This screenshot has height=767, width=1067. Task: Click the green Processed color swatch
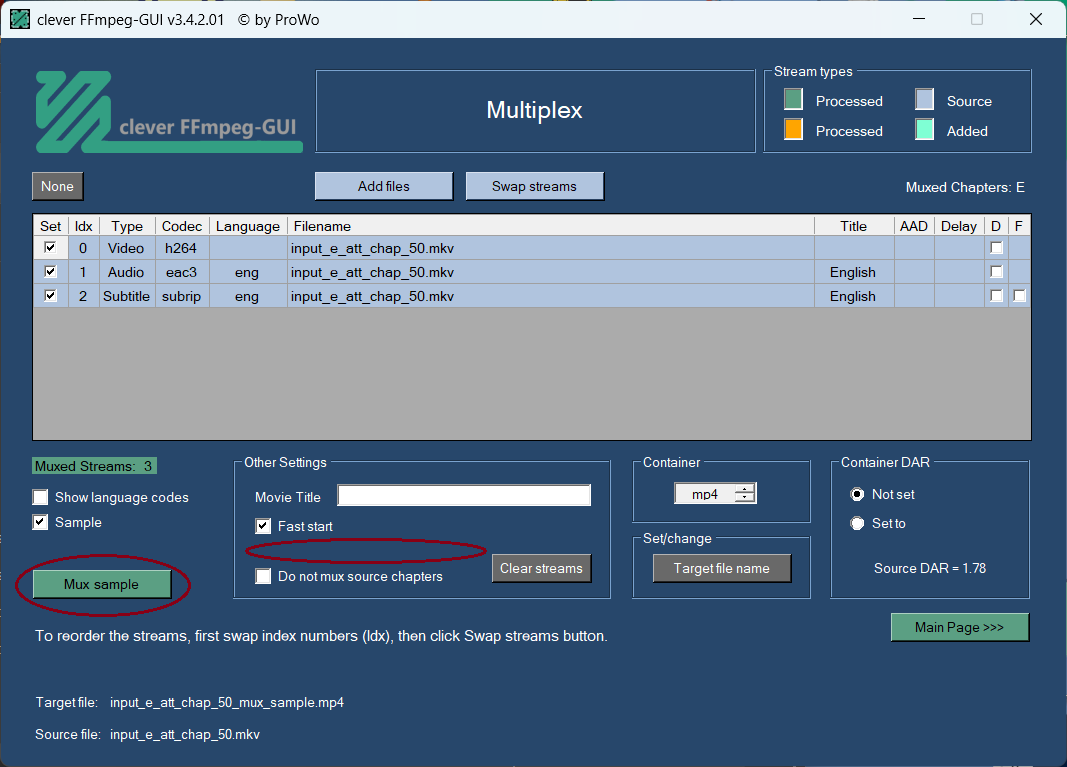(793, 100)
